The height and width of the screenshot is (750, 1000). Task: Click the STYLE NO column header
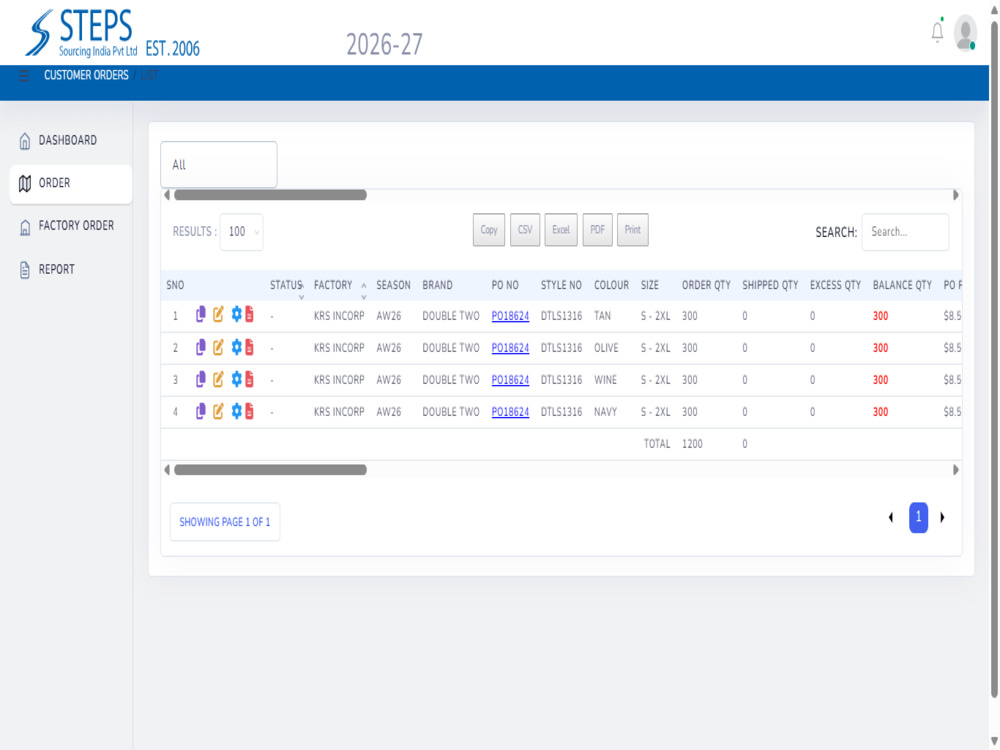561,285
